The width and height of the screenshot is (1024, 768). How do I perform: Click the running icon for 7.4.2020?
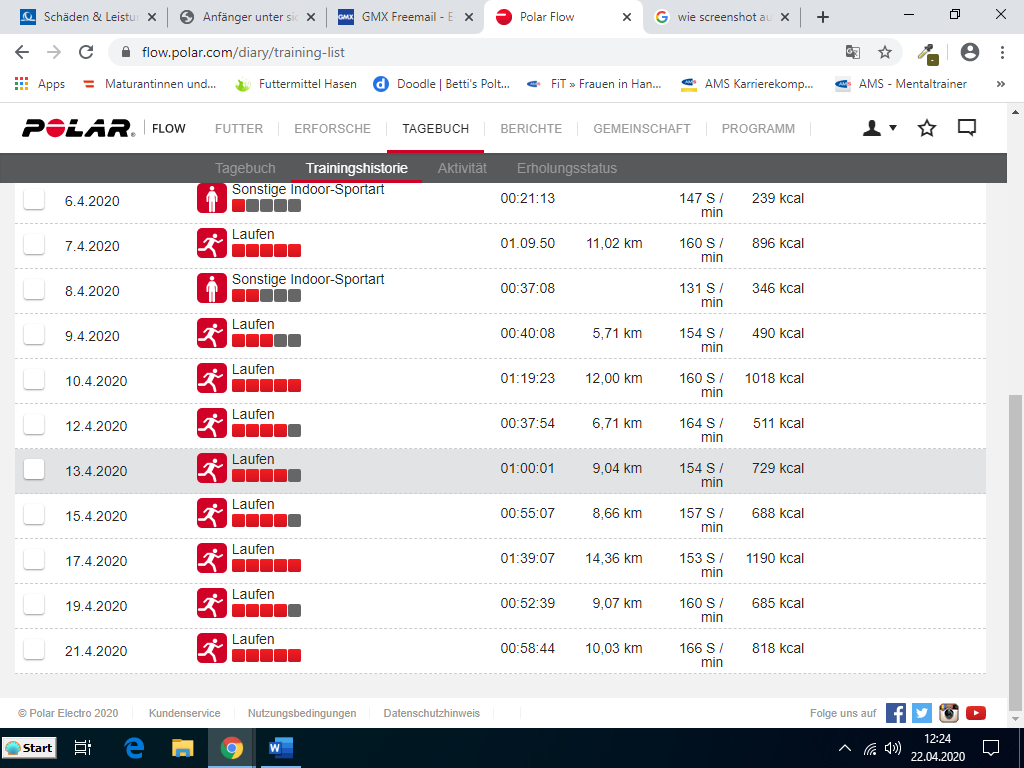[x=211, y=243]
